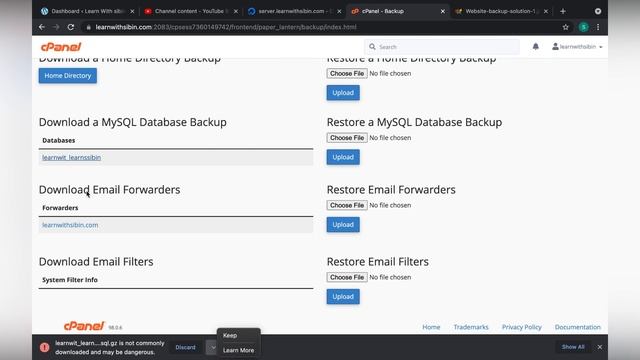Open Chrome three-dot menu
The image size is (640, 360).
(598, 27)
